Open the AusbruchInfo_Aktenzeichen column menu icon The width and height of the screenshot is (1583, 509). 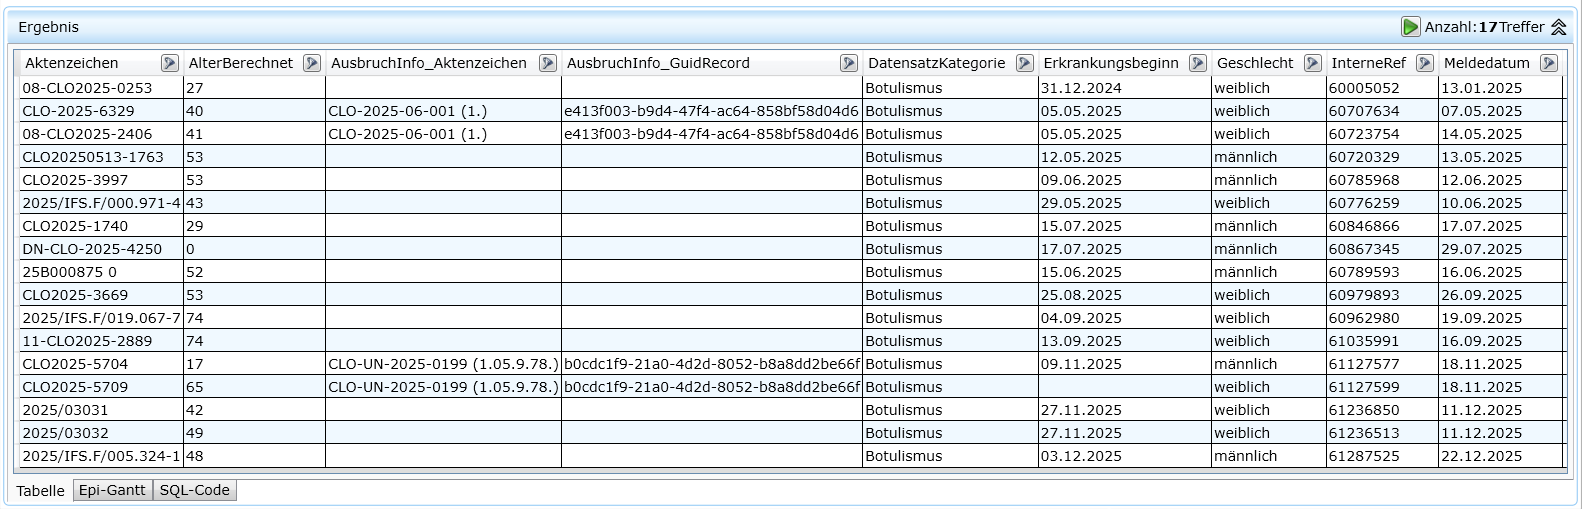pos(547,63)
